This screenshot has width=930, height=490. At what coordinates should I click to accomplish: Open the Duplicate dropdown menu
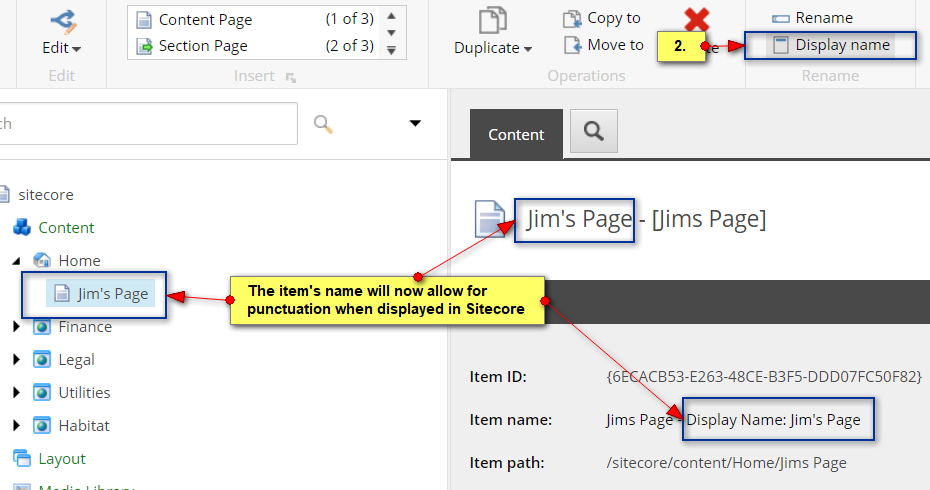[x=492, y=48]
